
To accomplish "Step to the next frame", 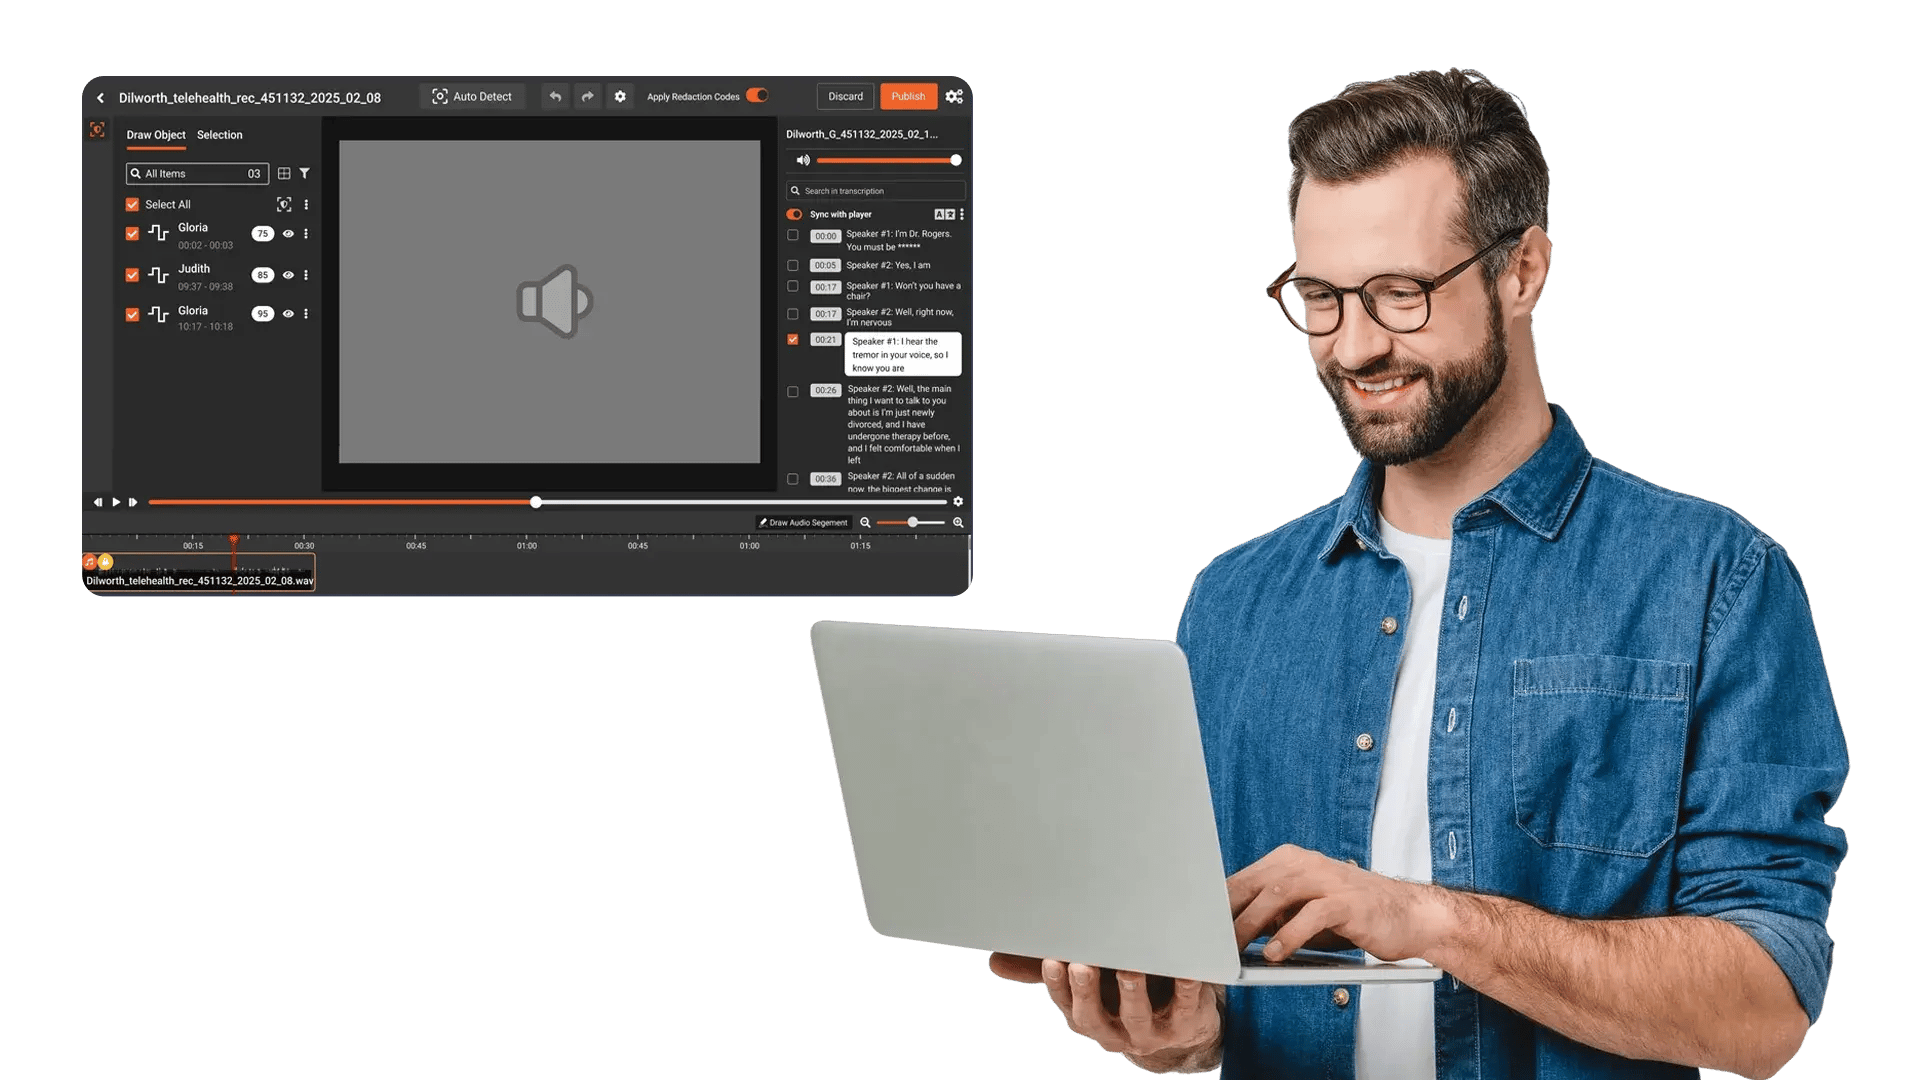I will point(133,502).
